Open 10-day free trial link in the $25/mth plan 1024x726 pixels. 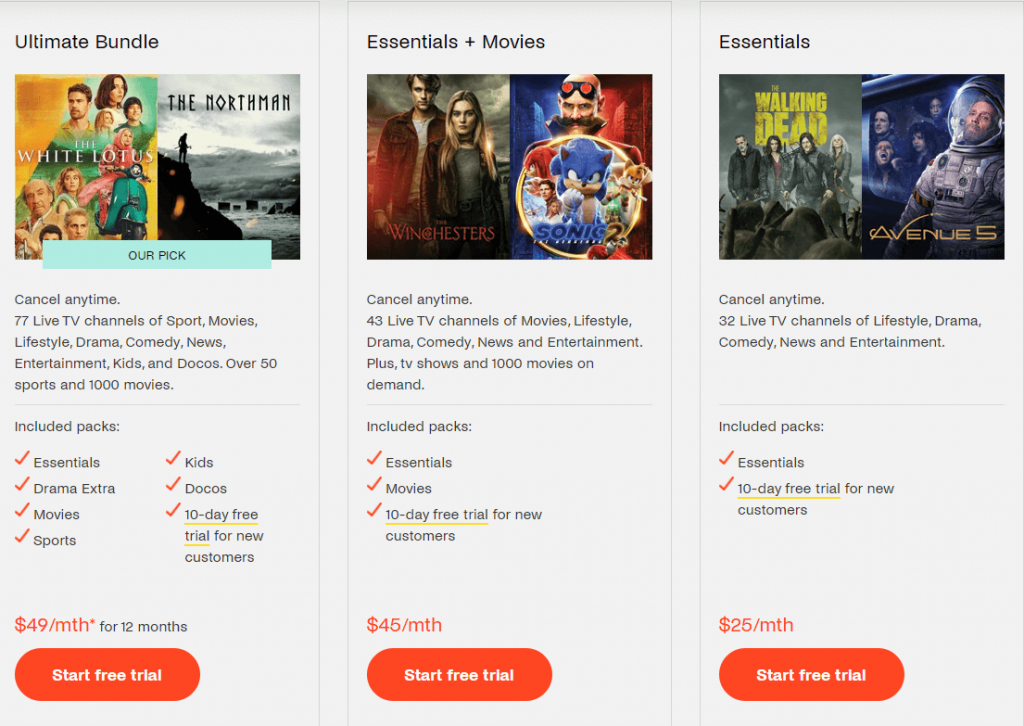(789, 488)
